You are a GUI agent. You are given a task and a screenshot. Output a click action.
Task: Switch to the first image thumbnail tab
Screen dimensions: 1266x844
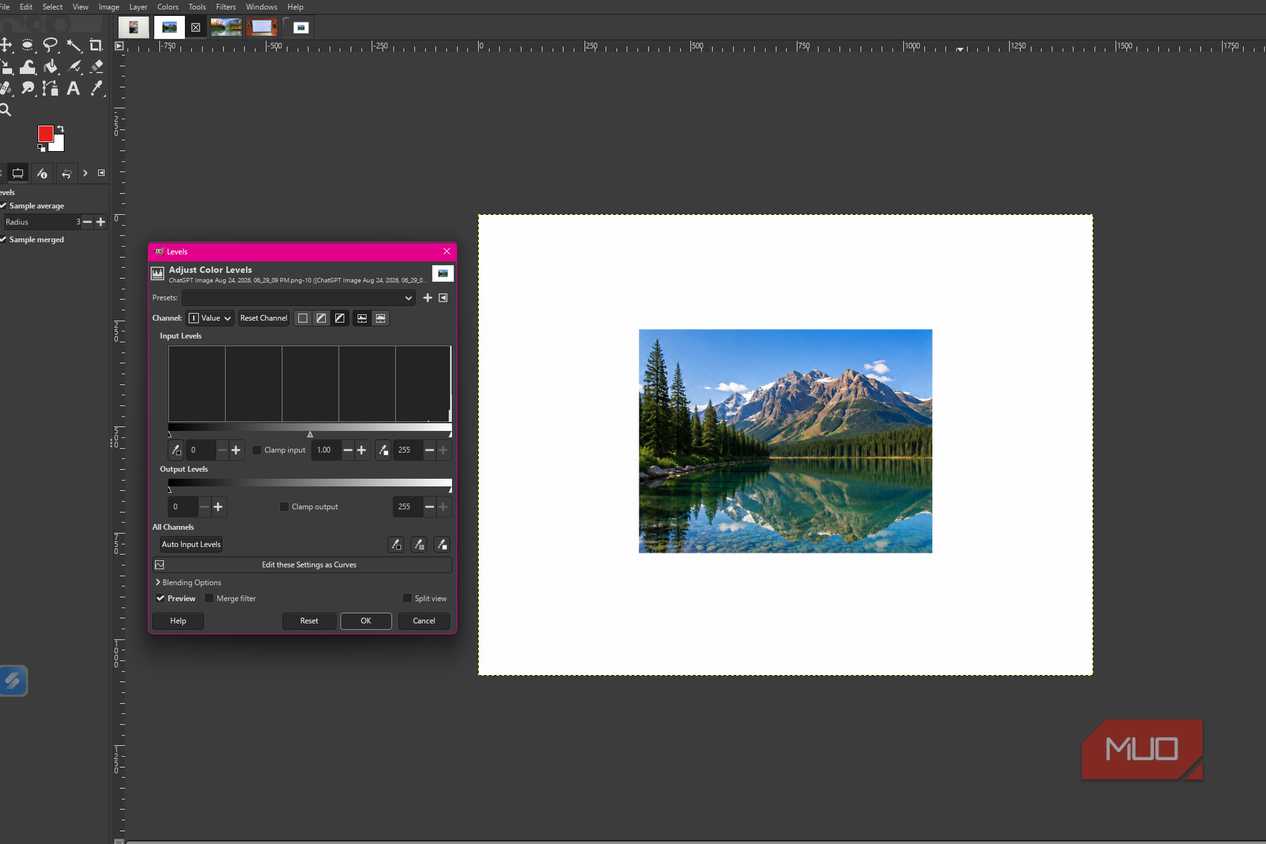[x=133, y=27]
